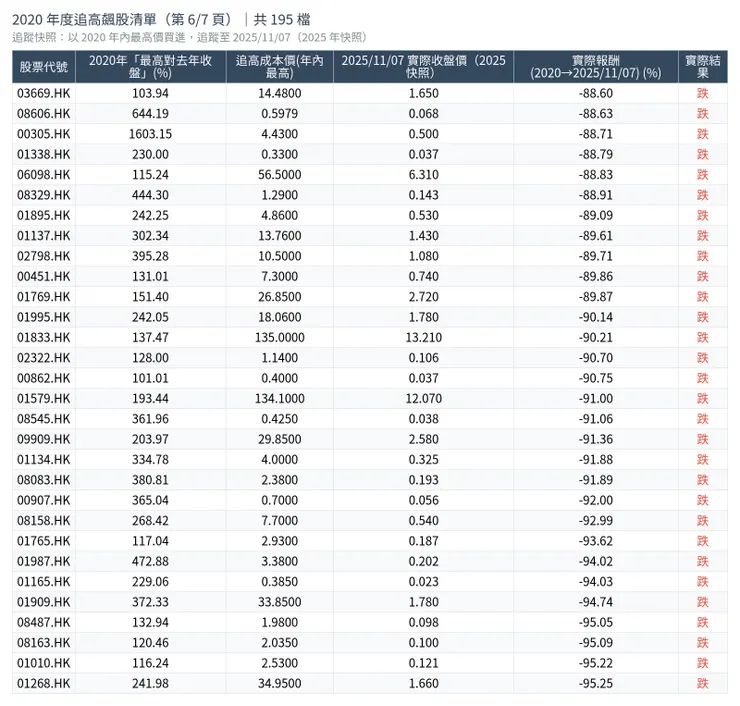Click the 1603.15 percentage value
This screenshot has width=740, height=706.
point(151,134)
